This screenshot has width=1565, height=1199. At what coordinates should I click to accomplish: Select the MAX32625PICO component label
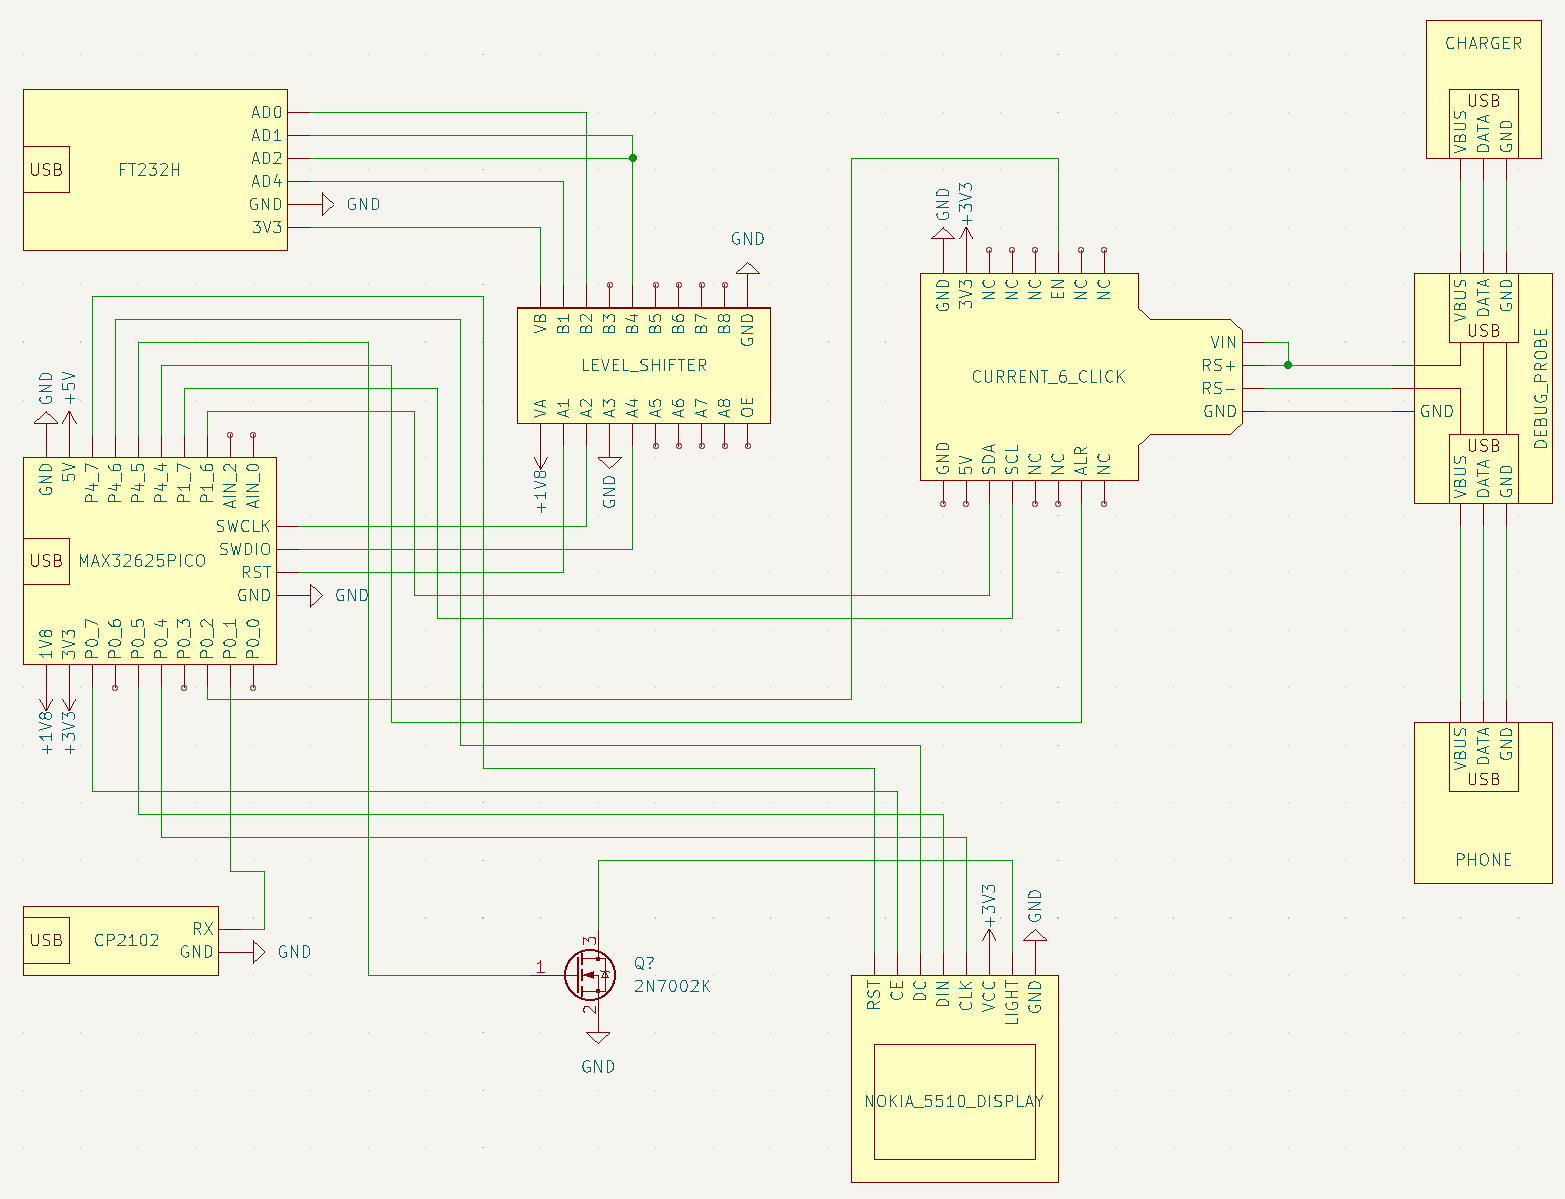[142, 561]
